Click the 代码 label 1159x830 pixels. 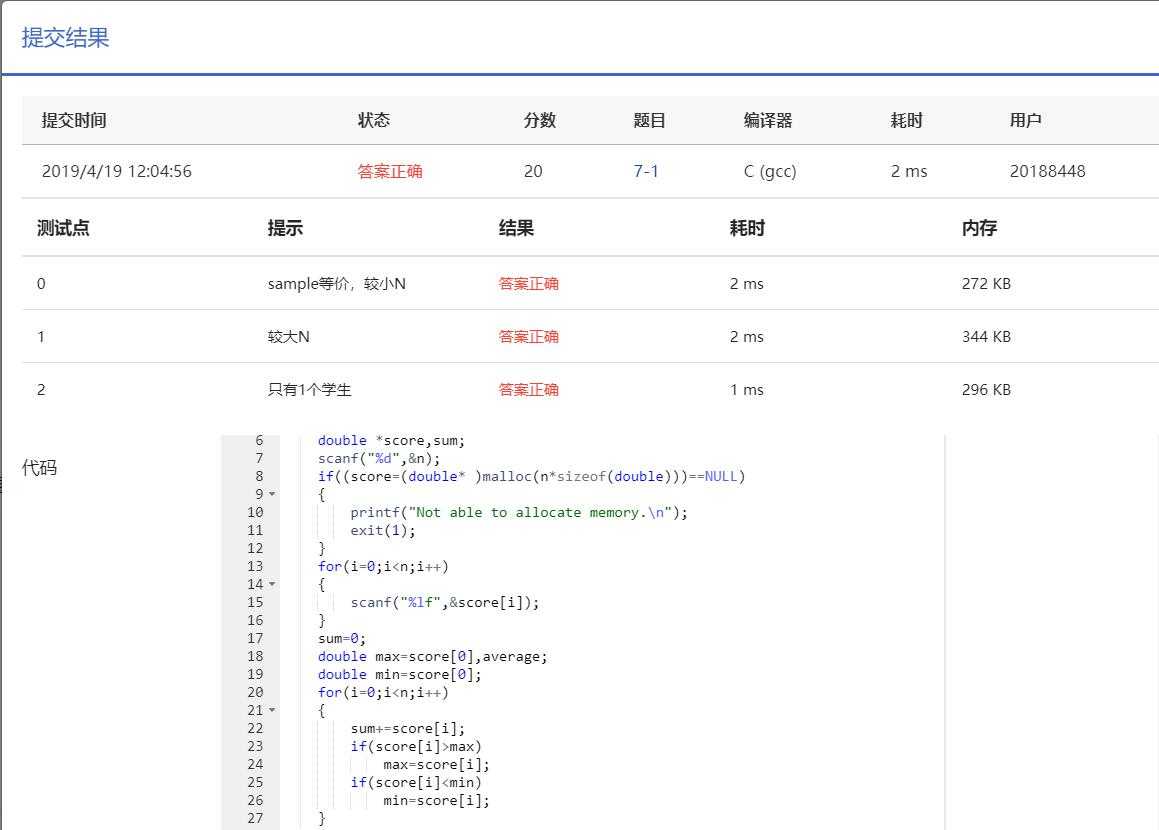click(x=39, y=468)
